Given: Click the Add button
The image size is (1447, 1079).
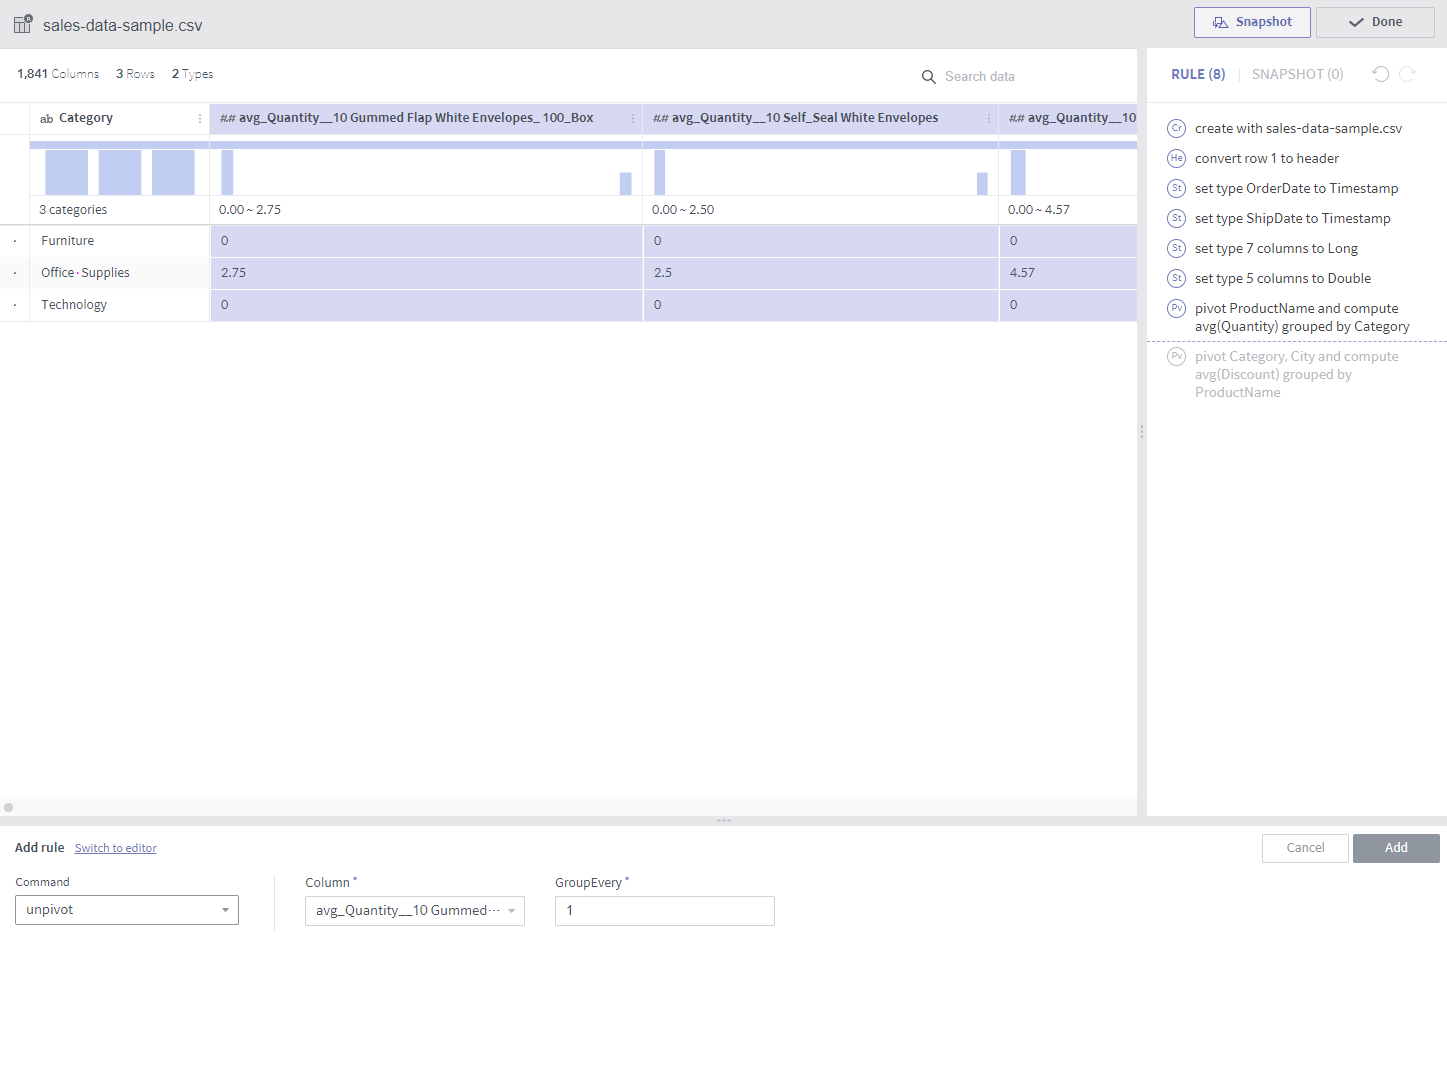Looking at the screenshot, I should point(1396,848).
